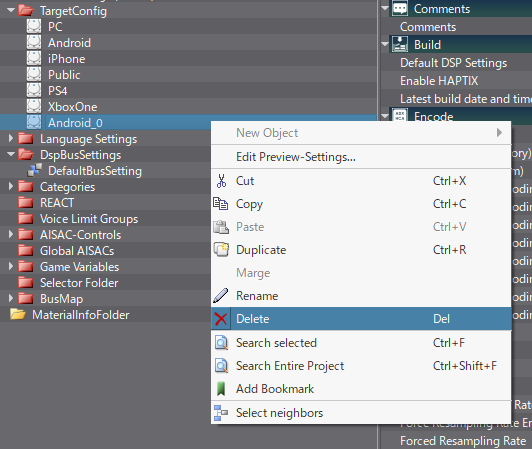Click the DefaultBusSetting node icon
The height and width of the screenshot is (449, 532).
tap(34, 170)
